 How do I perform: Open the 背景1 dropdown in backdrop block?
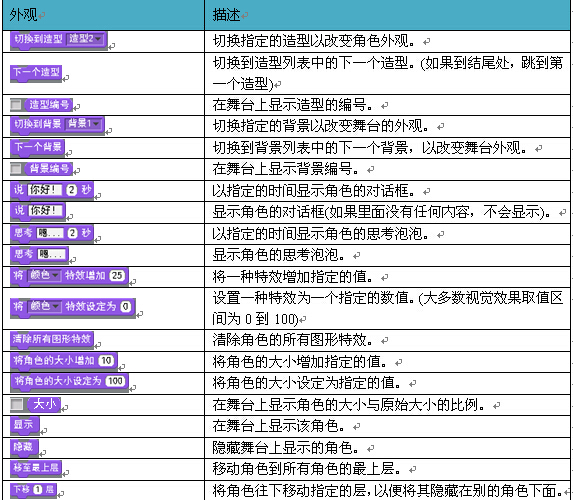point(83,124)
